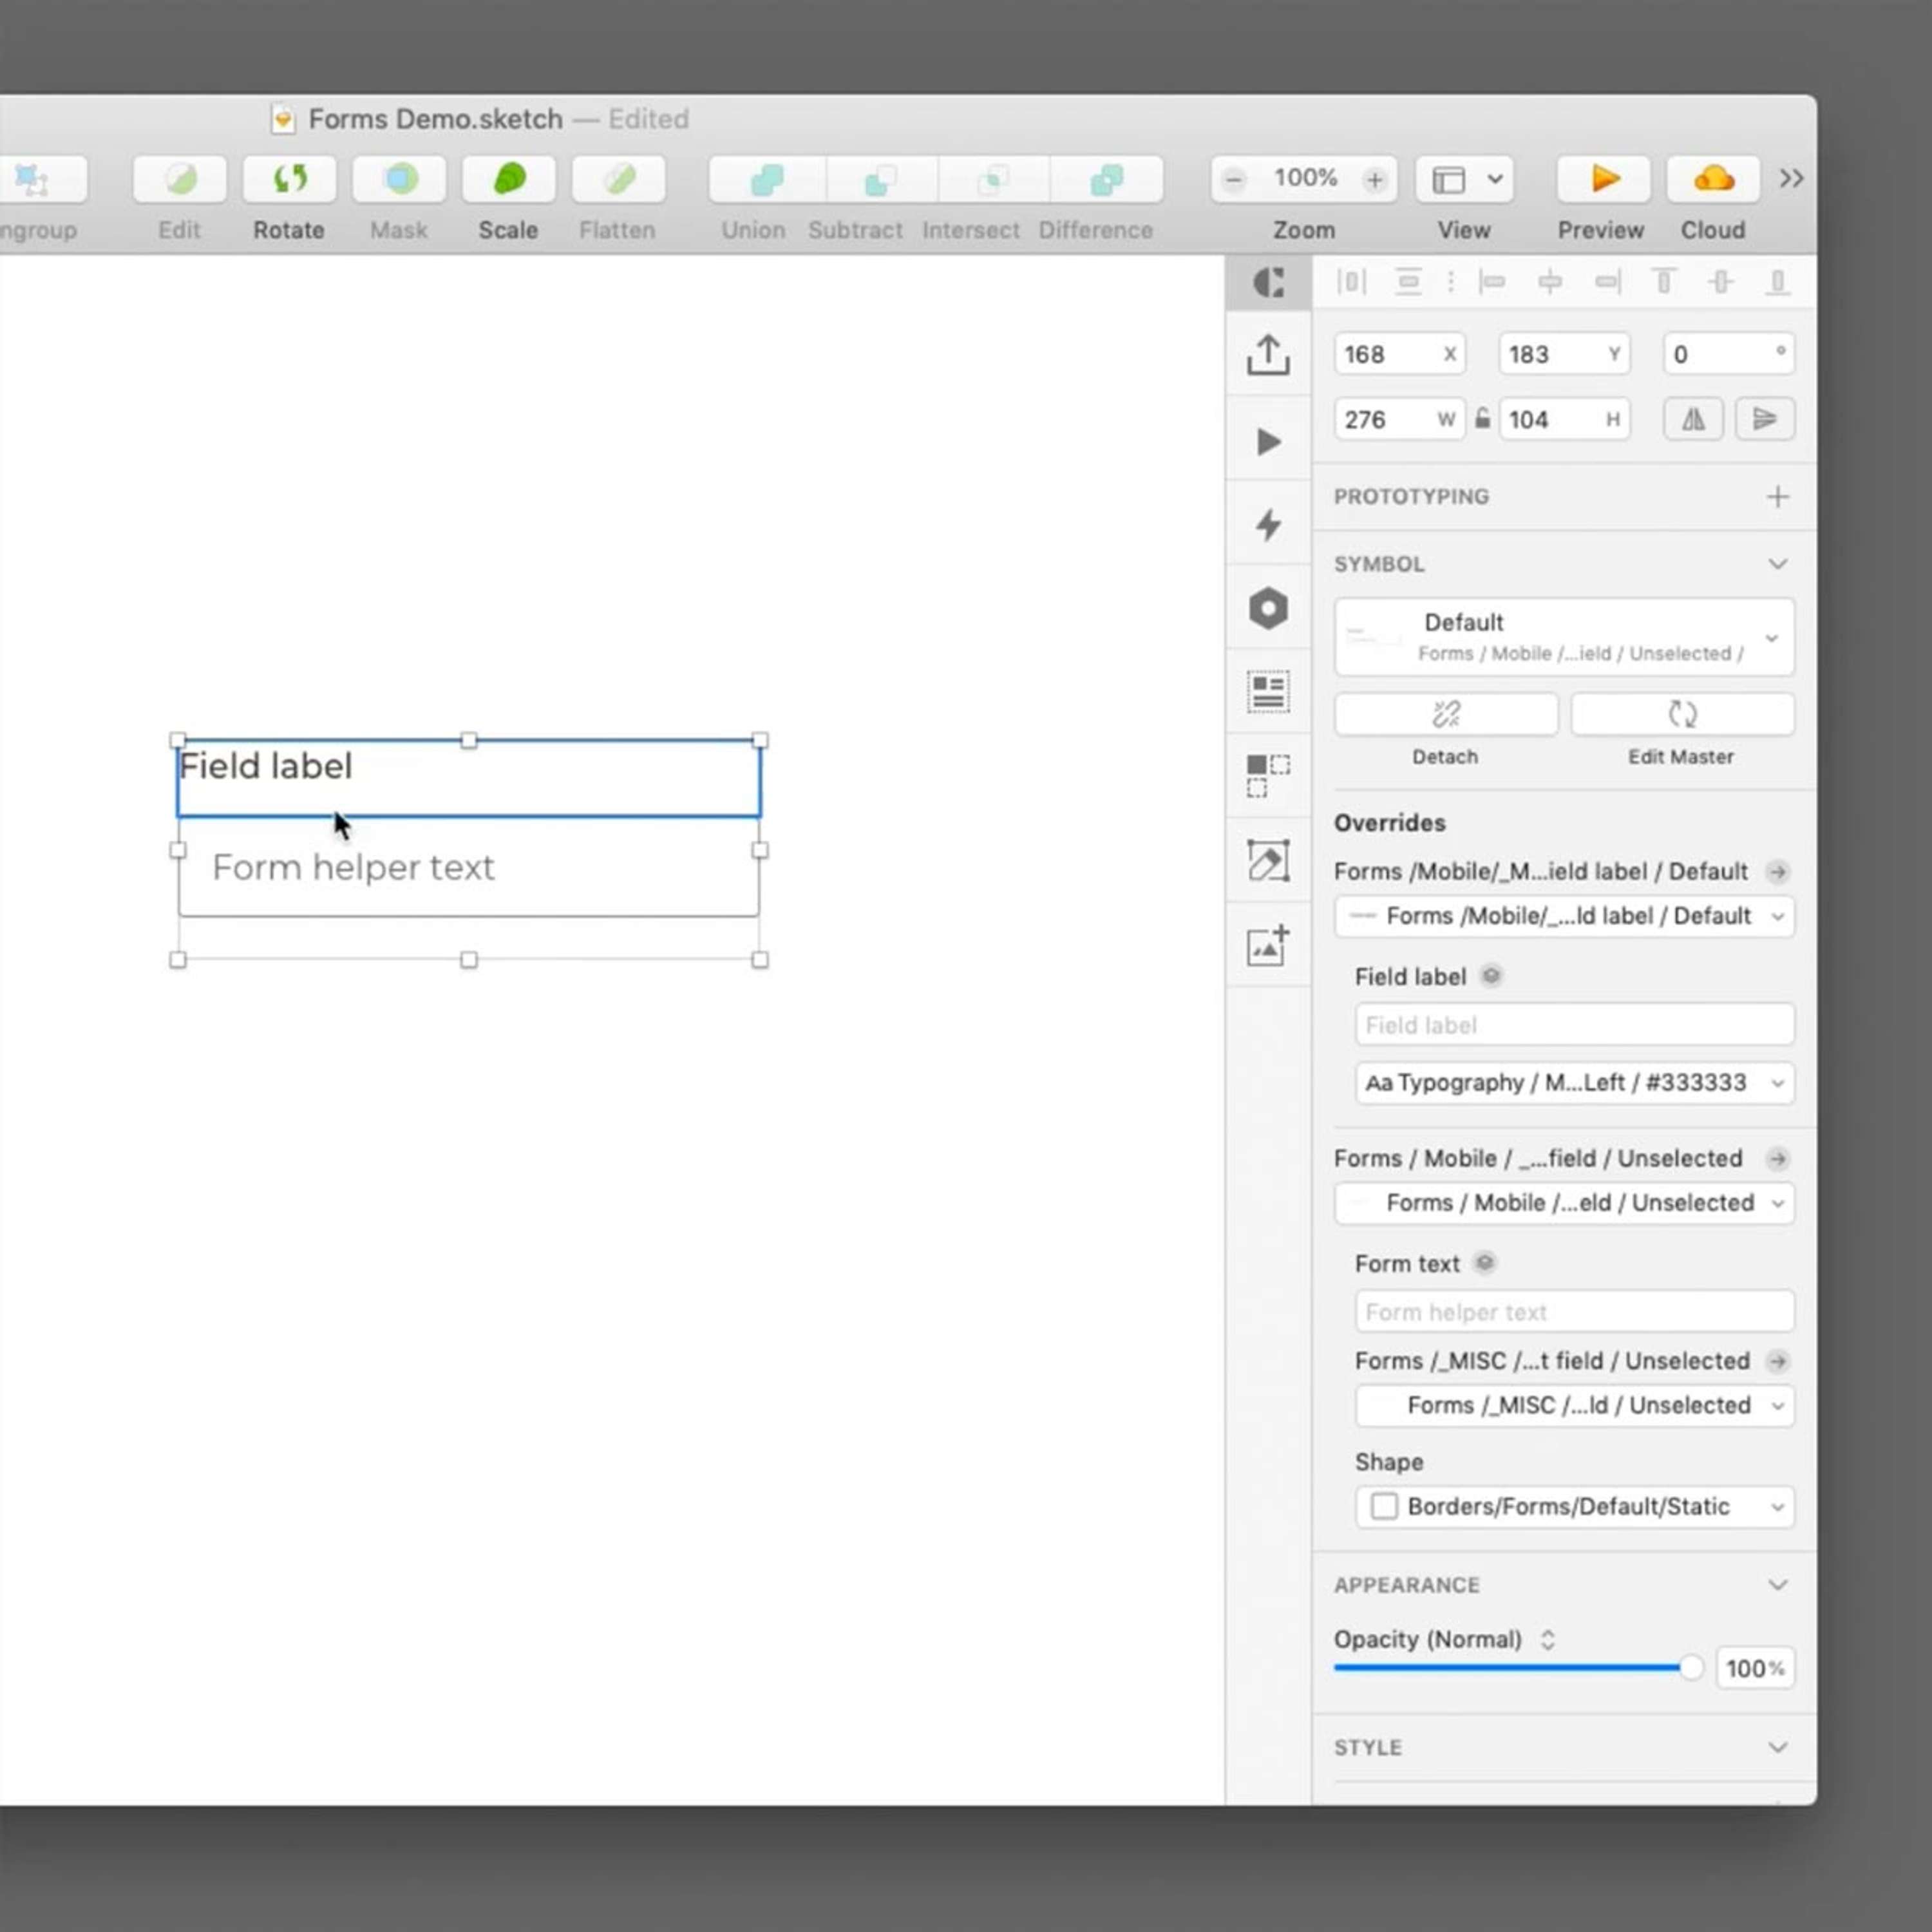1932x1932 pixels.
Task: Click the Y position field
Action: coord(1564,354)
